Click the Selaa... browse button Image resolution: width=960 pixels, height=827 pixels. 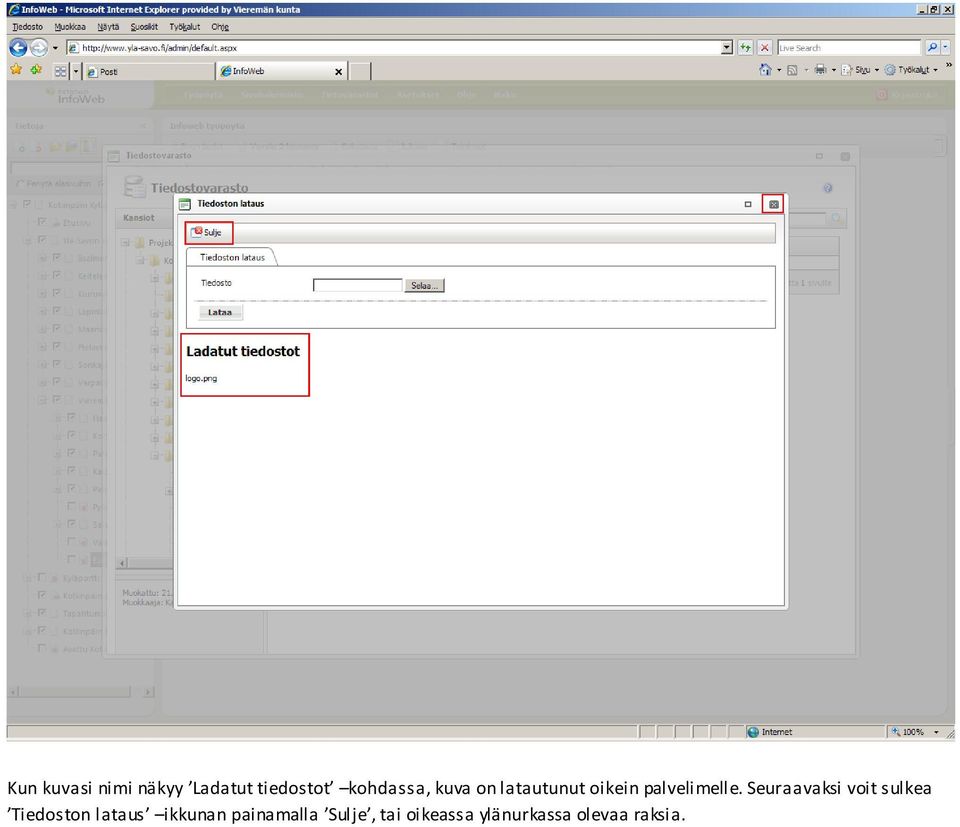pyautogui.click(x=424, y=285)
